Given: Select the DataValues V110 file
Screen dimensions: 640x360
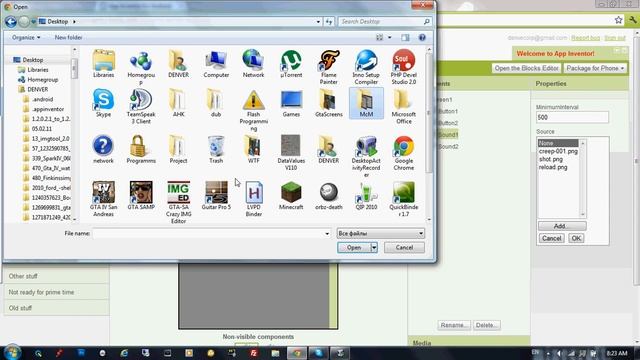Looking at the screenshot, I should 291,153.
